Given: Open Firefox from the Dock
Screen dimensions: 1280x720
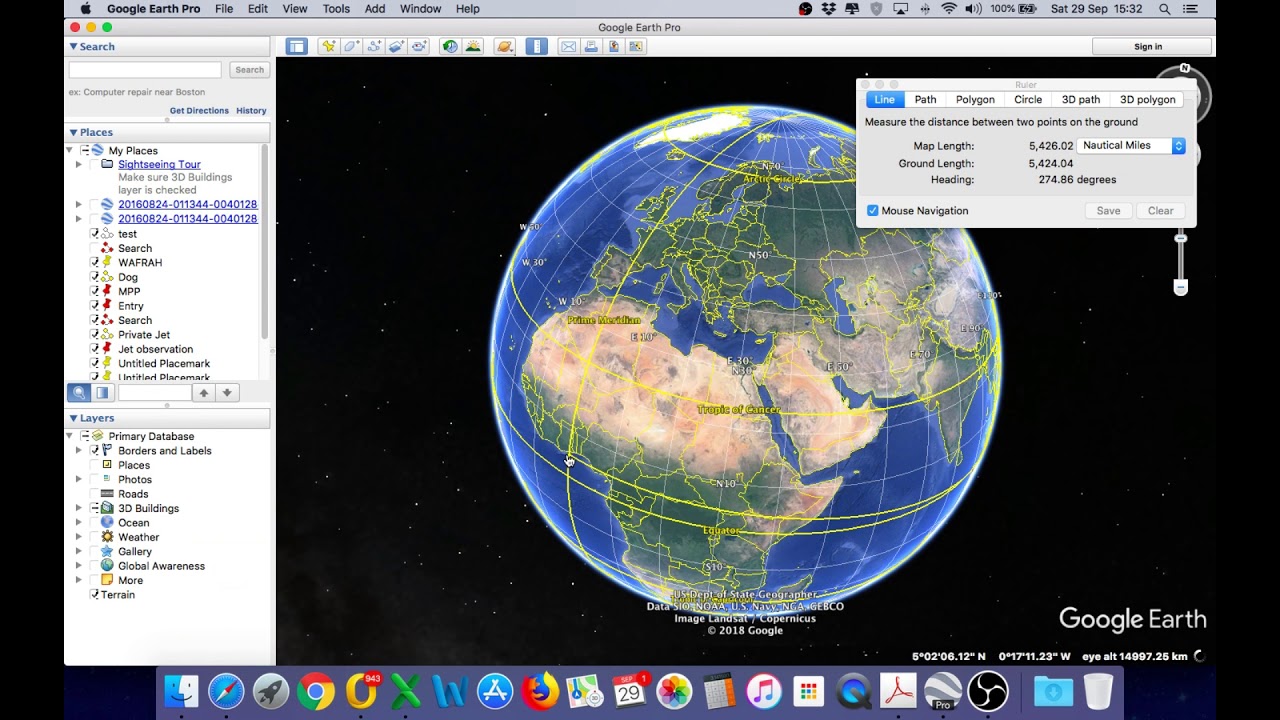Looking at the screenshot, I should tap(540, 692).
